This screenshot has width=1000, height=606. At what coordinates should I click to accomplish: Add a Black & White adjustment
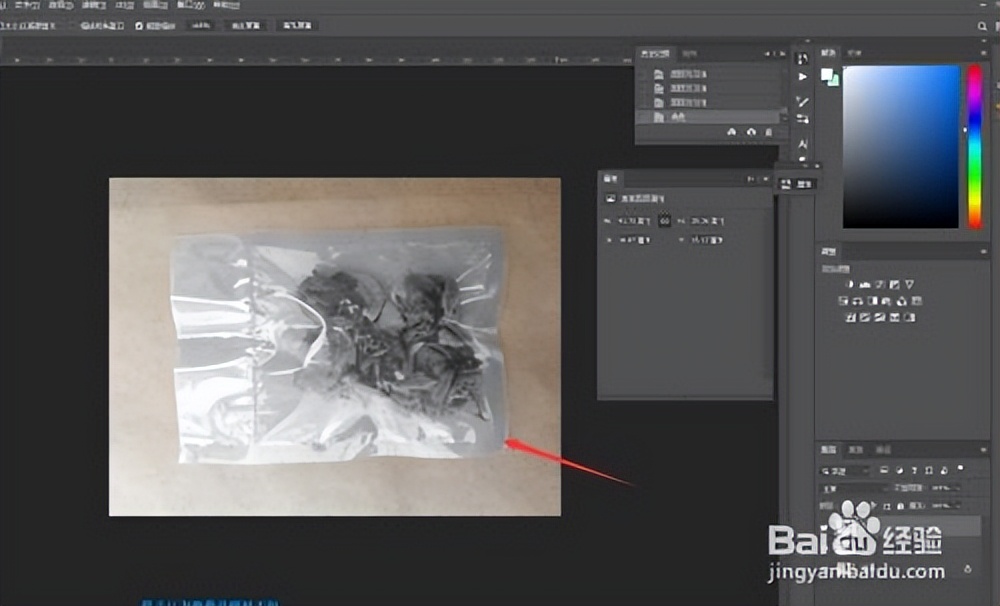873,301
